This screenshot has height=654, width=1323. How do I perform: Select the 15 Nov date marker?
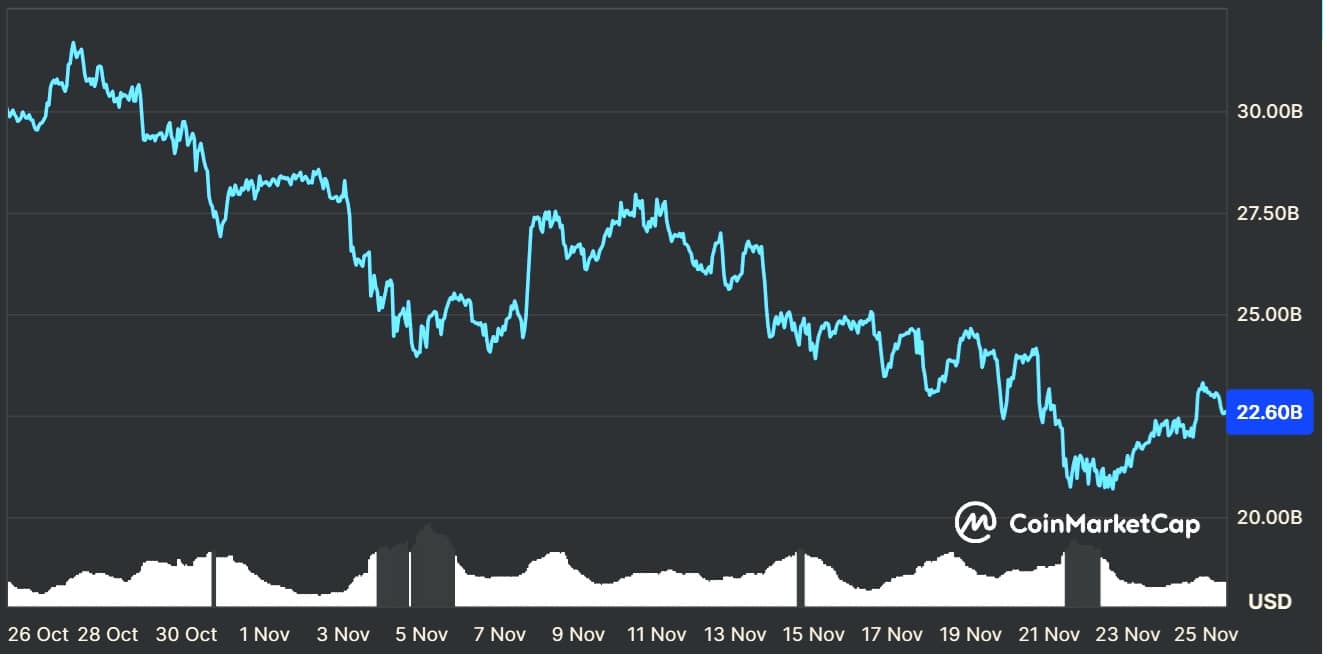(x=813, y=634)
